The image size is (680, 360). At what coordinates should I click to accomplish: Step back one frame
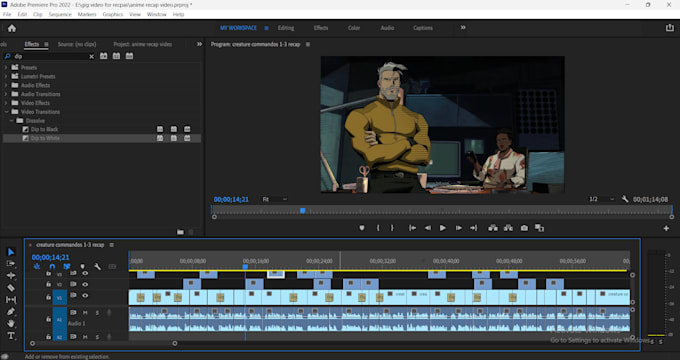tap(428, 228)
